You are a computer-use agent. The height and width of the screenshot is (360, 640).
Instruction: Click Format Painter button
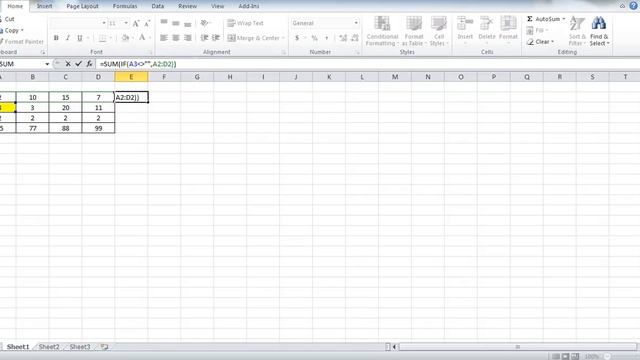tap(21, 42)
